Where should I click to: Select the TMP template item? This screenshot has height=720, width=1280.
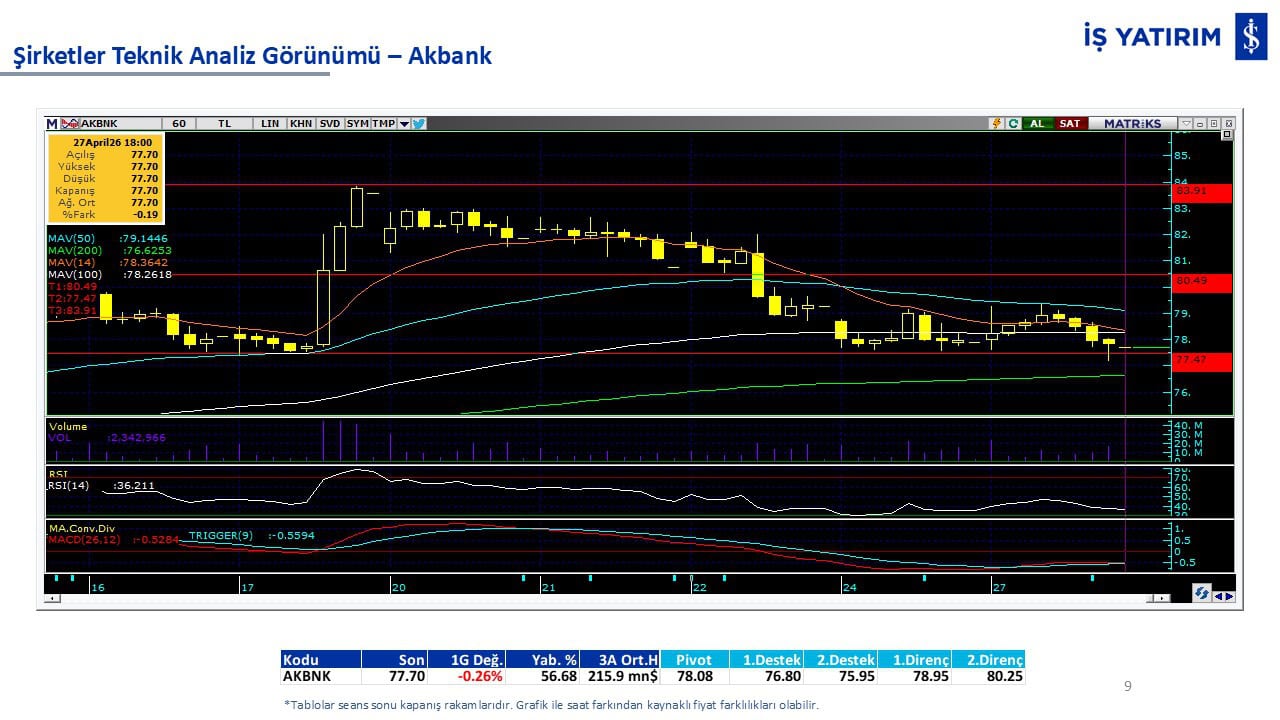383,124
